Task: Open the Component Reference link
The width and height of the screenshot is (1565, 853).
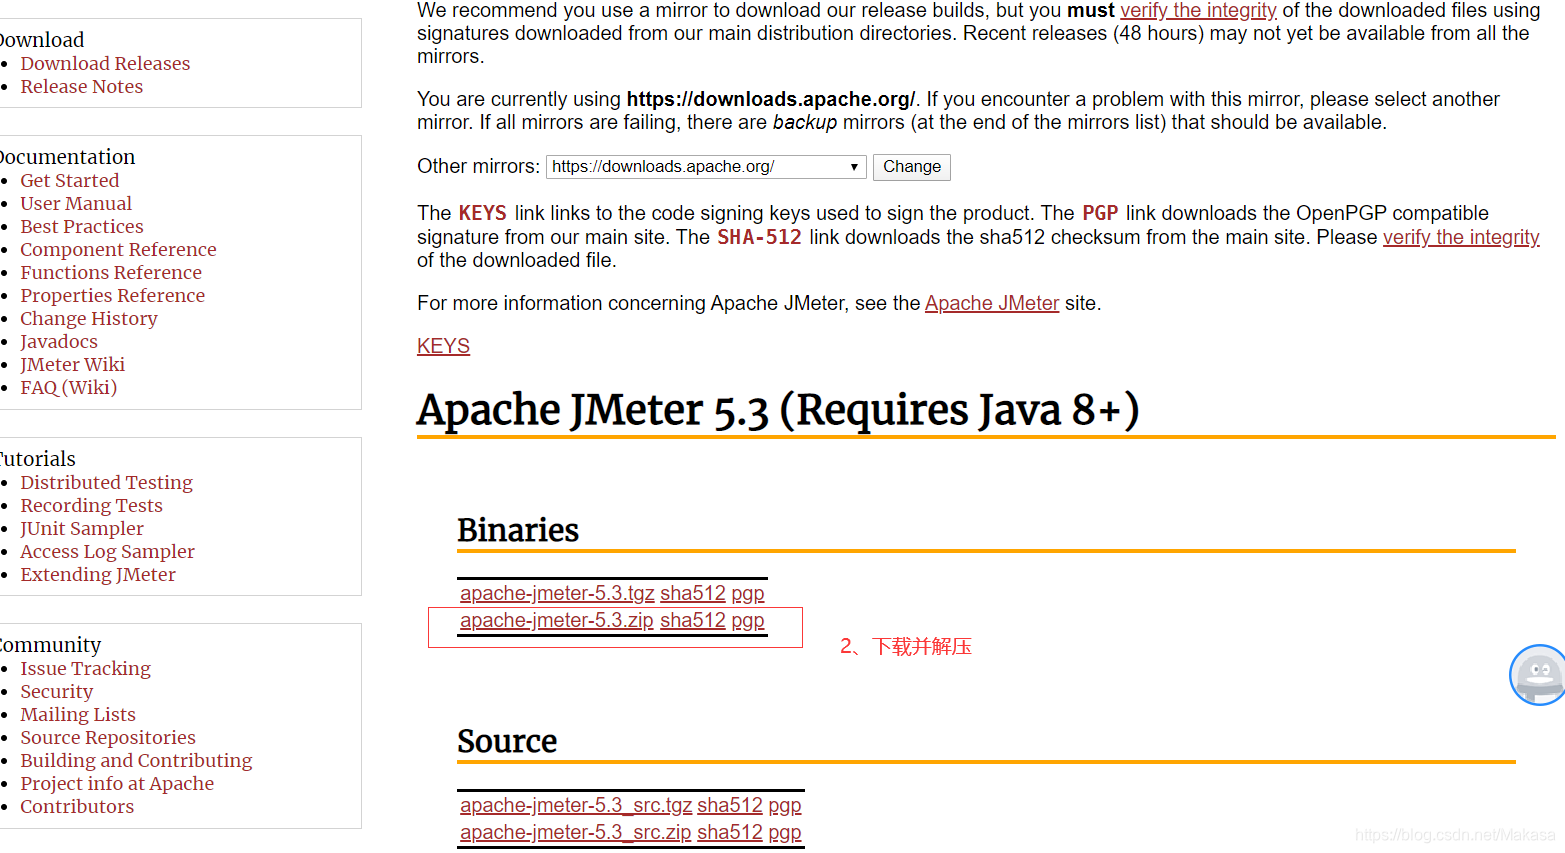Action: [x=118, y=249]
